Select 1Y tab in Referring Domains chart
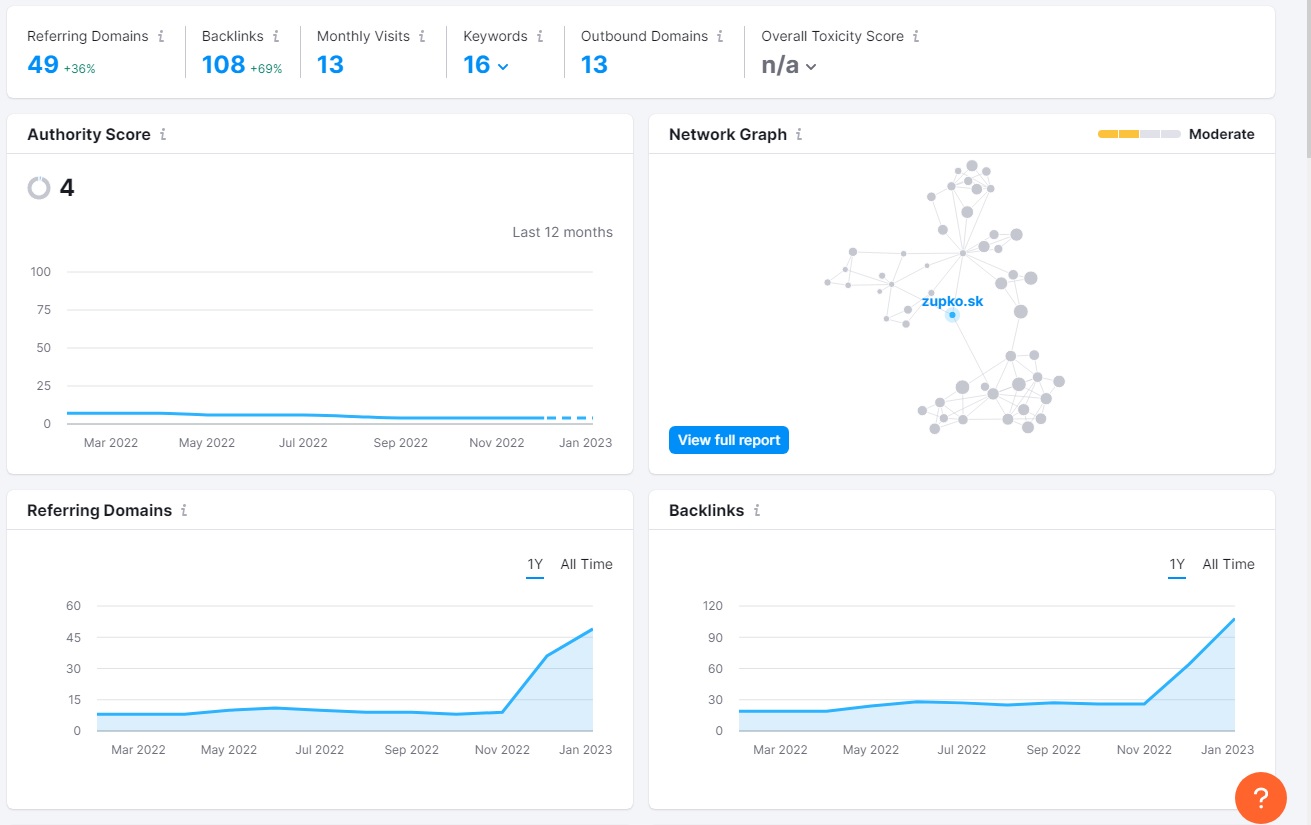 [x=535, y=565]
